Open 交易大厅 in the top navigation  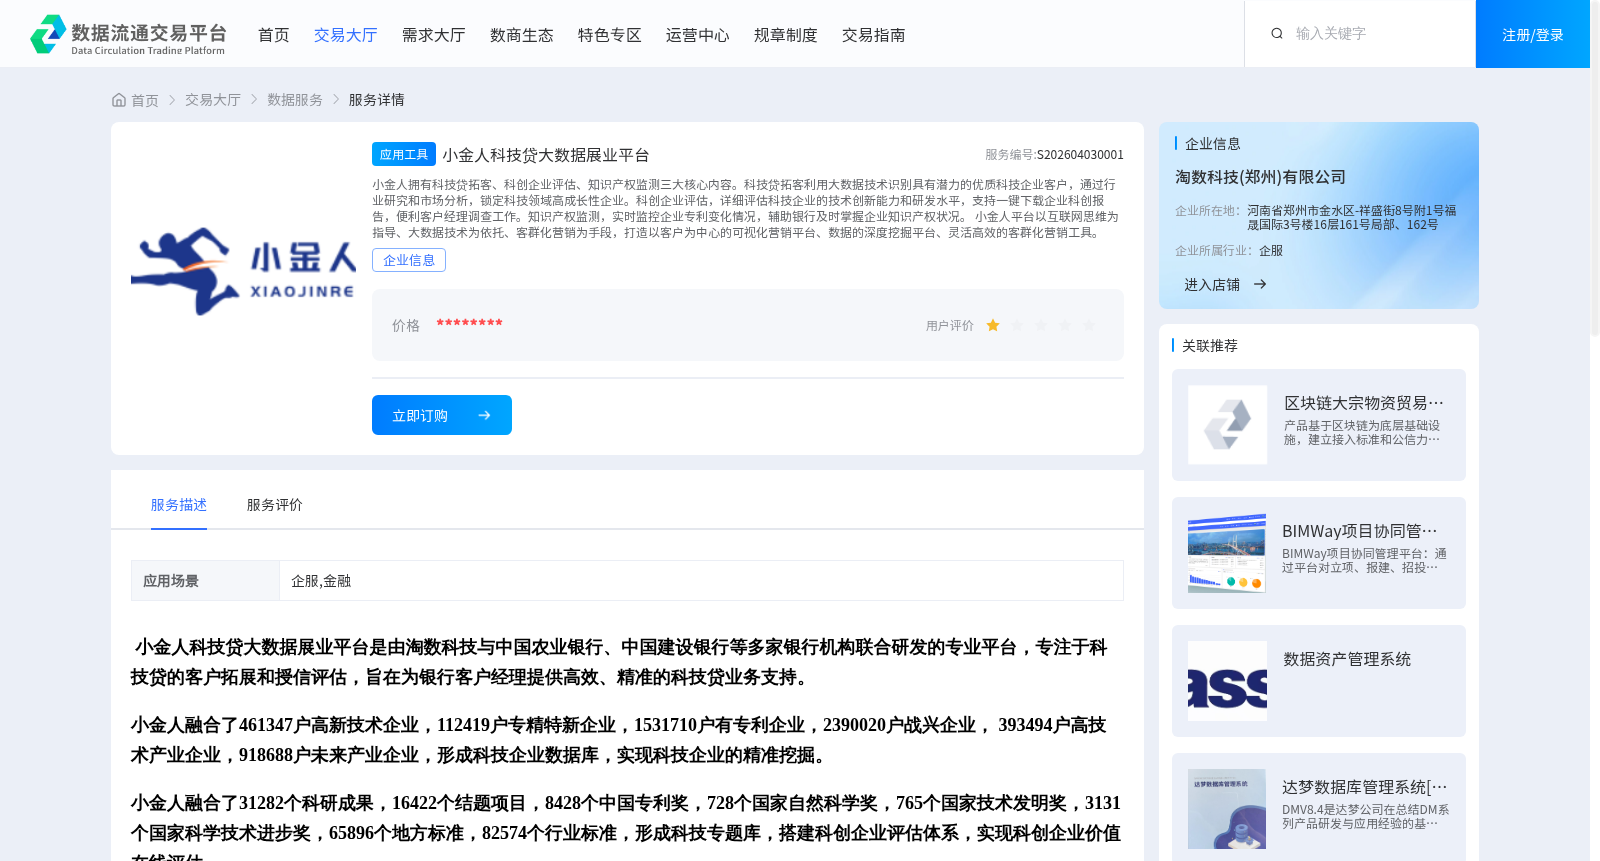(x=346, y=35)
